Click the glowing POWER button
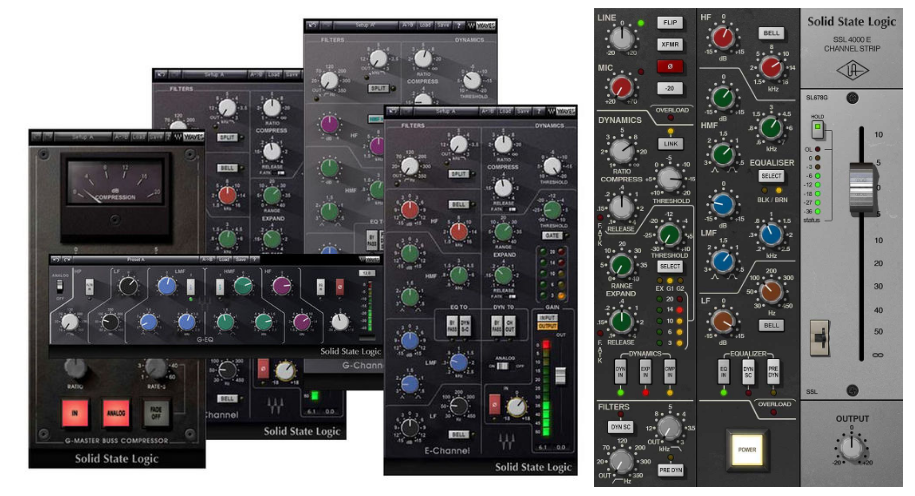 (747, 450)
